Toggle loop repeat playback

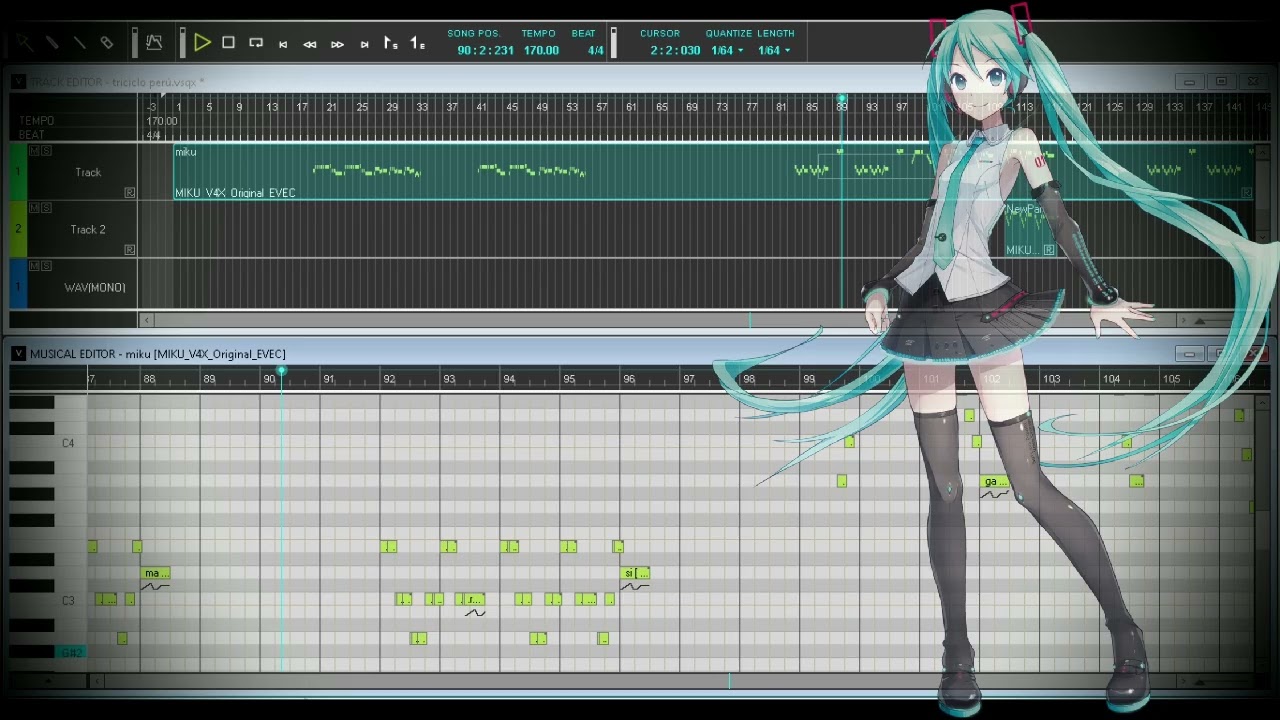(x=256, y=43)
